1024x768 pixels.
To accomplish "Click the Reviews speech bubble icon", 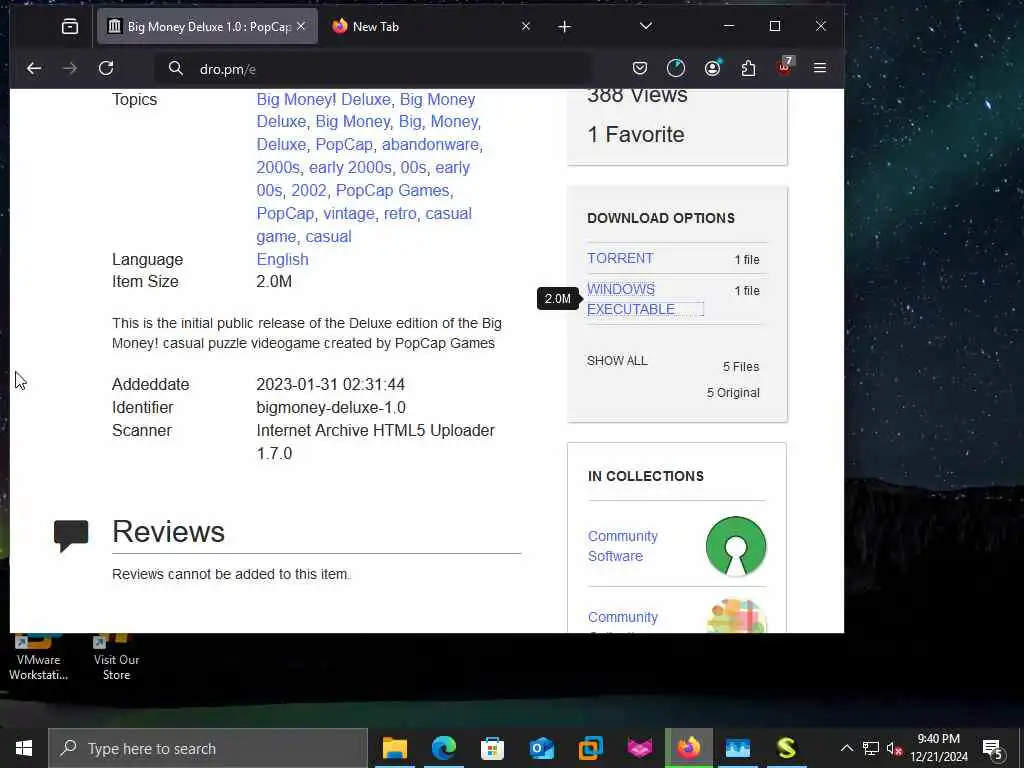I will click(x=71, y=536).
